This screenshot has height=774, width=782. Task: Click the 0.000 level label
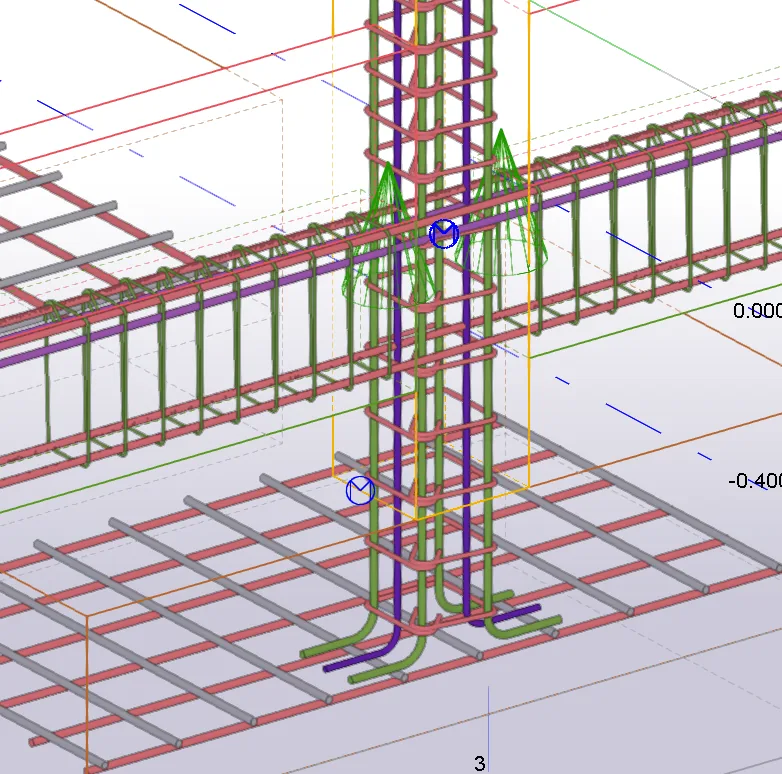point(757,311)
